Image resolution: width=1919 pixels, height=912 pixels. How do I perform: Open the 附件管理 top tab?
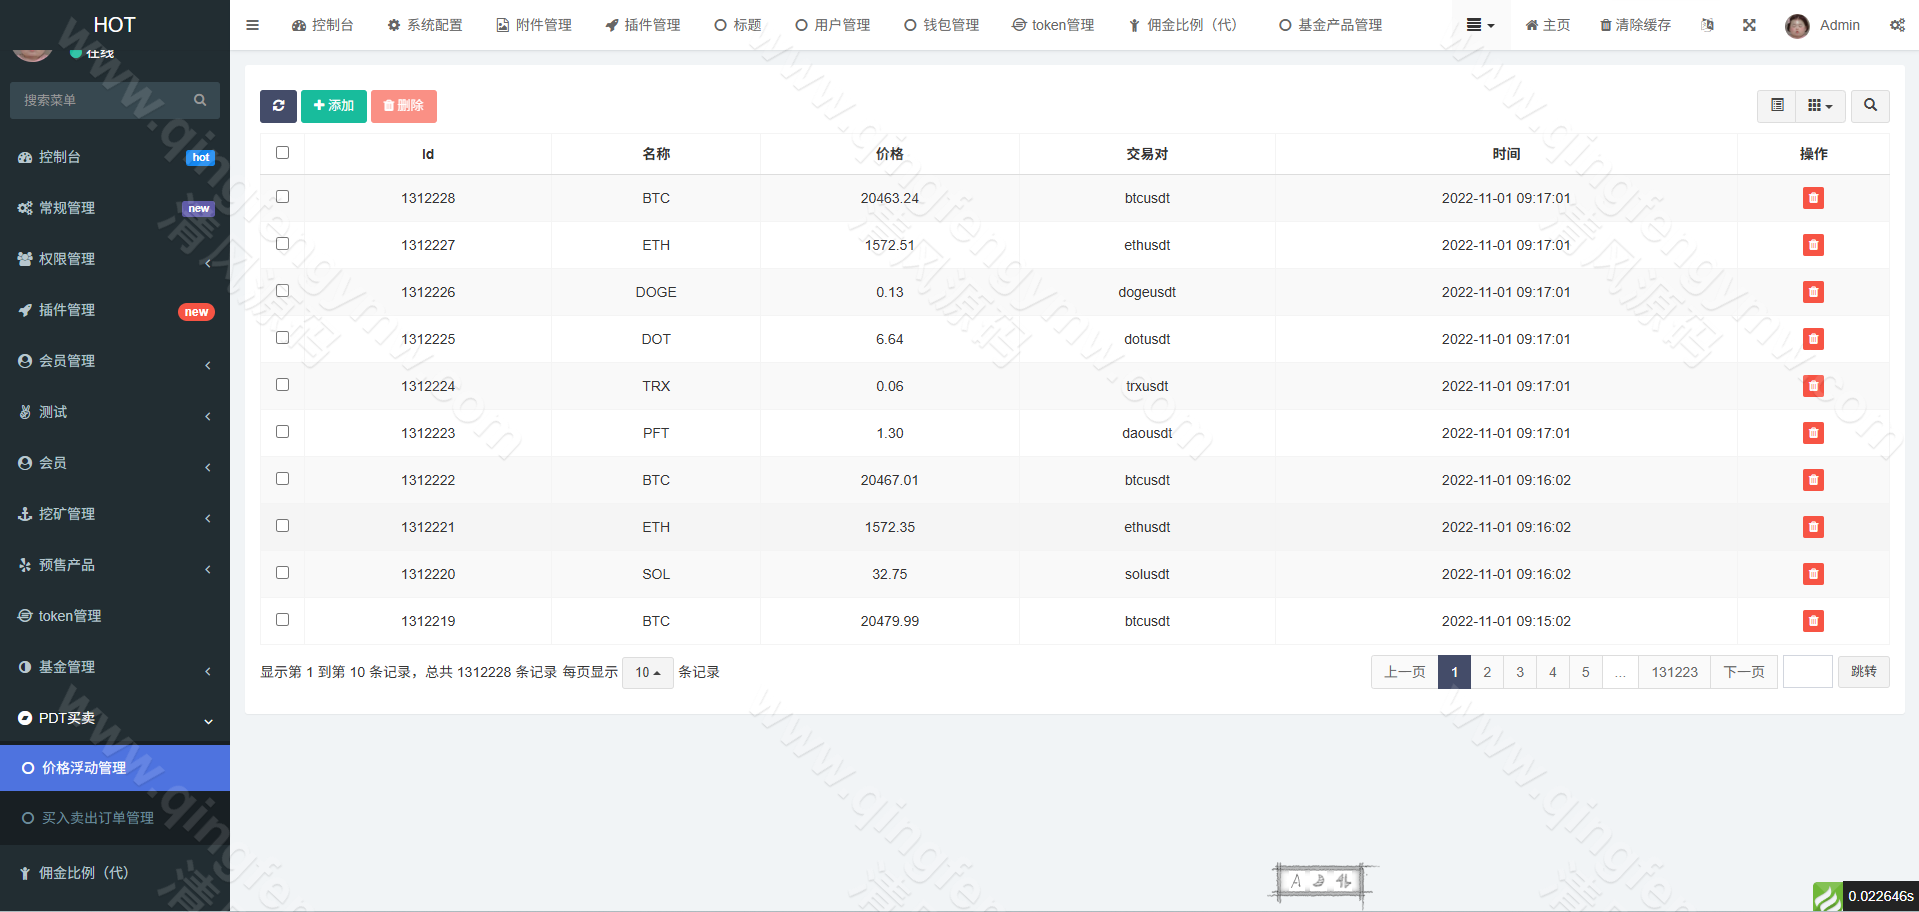pyautogui.click(x=534, y=25)
